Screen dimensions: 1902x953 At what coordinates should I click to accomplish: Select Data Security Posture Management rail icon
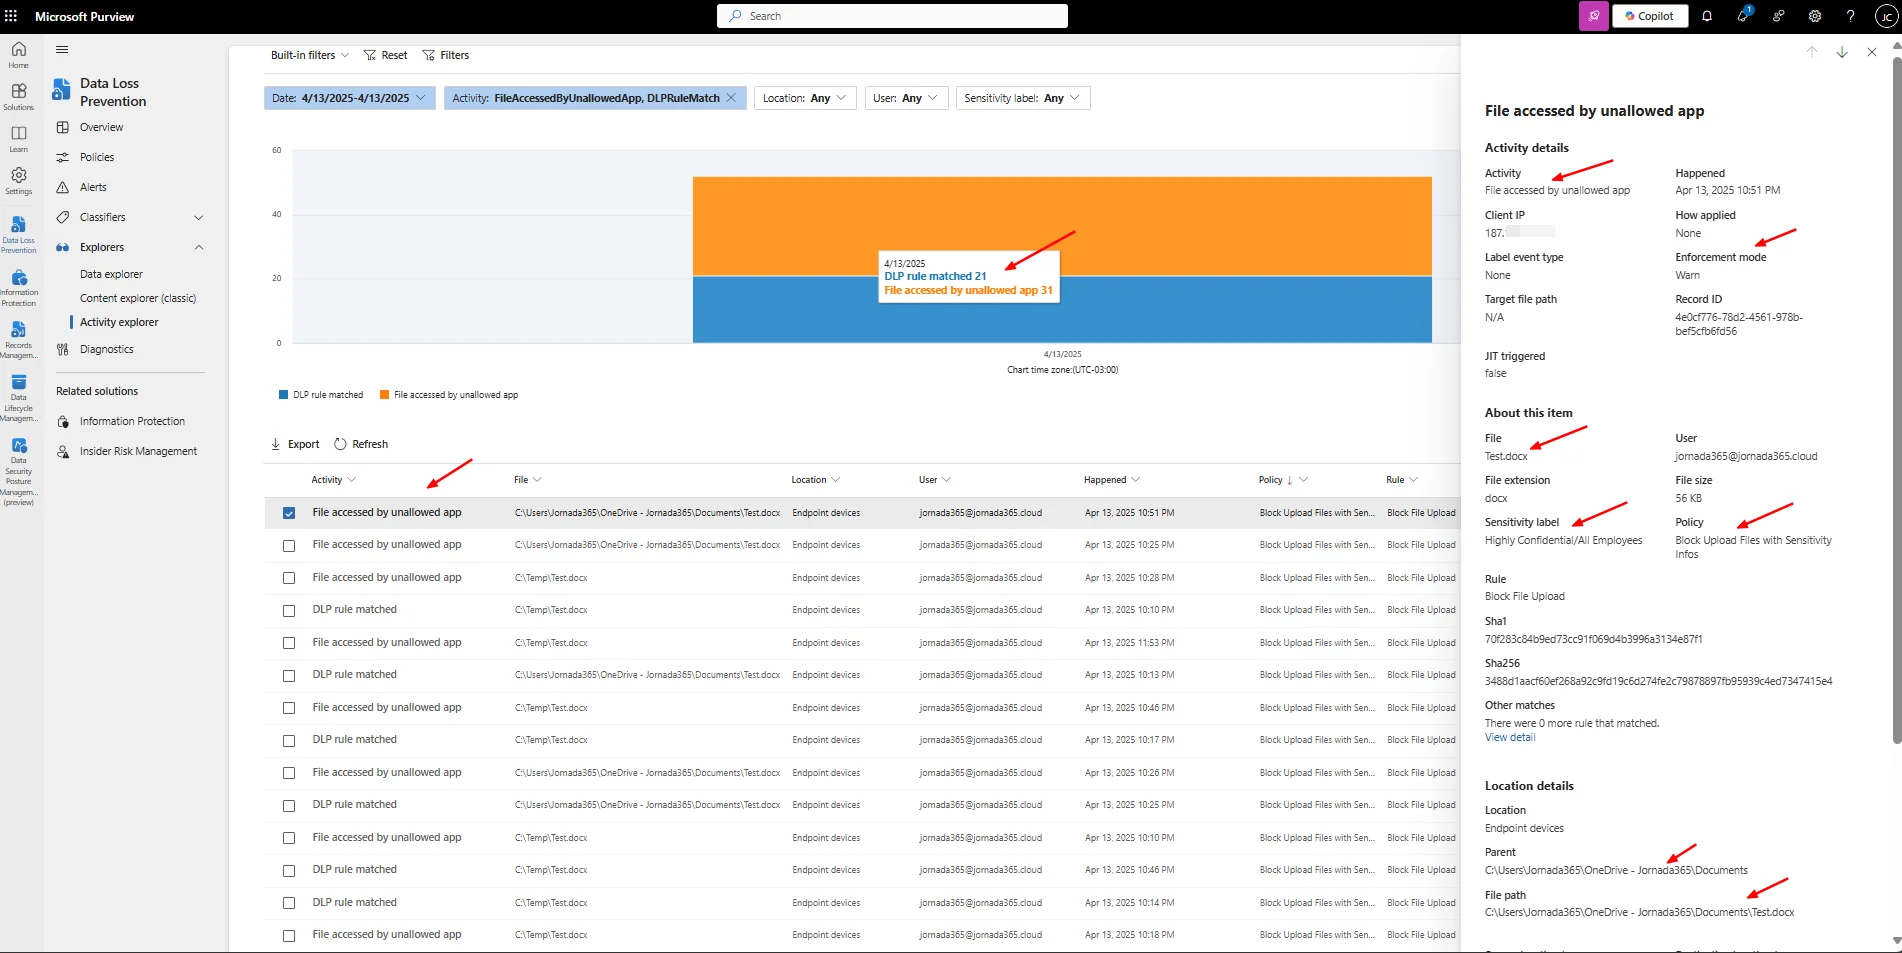coord(18,472)
